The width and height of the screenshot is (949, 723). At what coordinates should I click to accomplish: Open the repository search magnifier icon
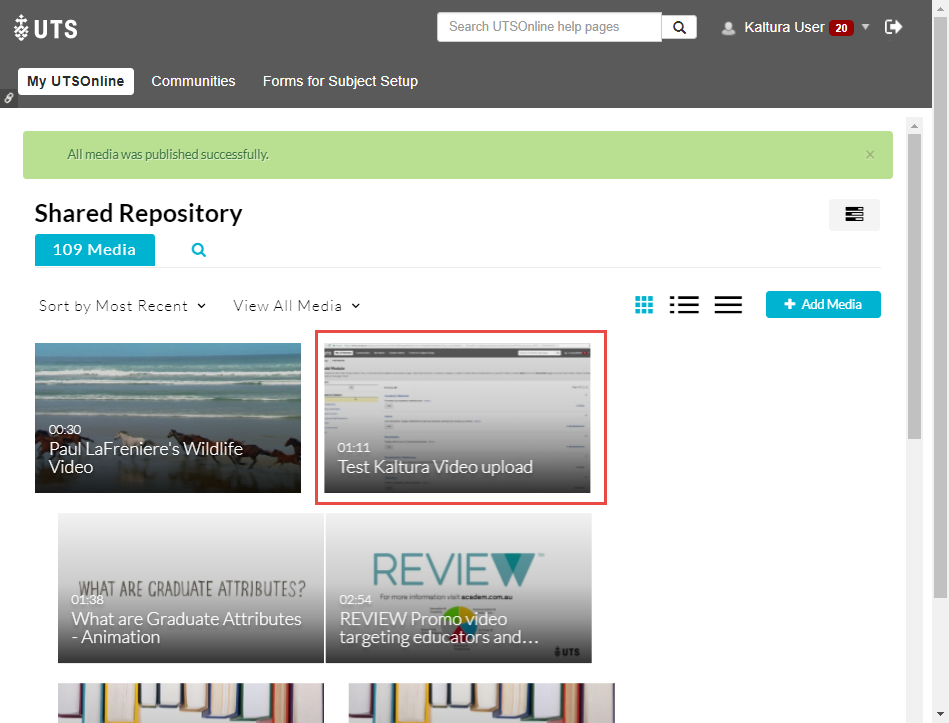(x=199, y=250)
